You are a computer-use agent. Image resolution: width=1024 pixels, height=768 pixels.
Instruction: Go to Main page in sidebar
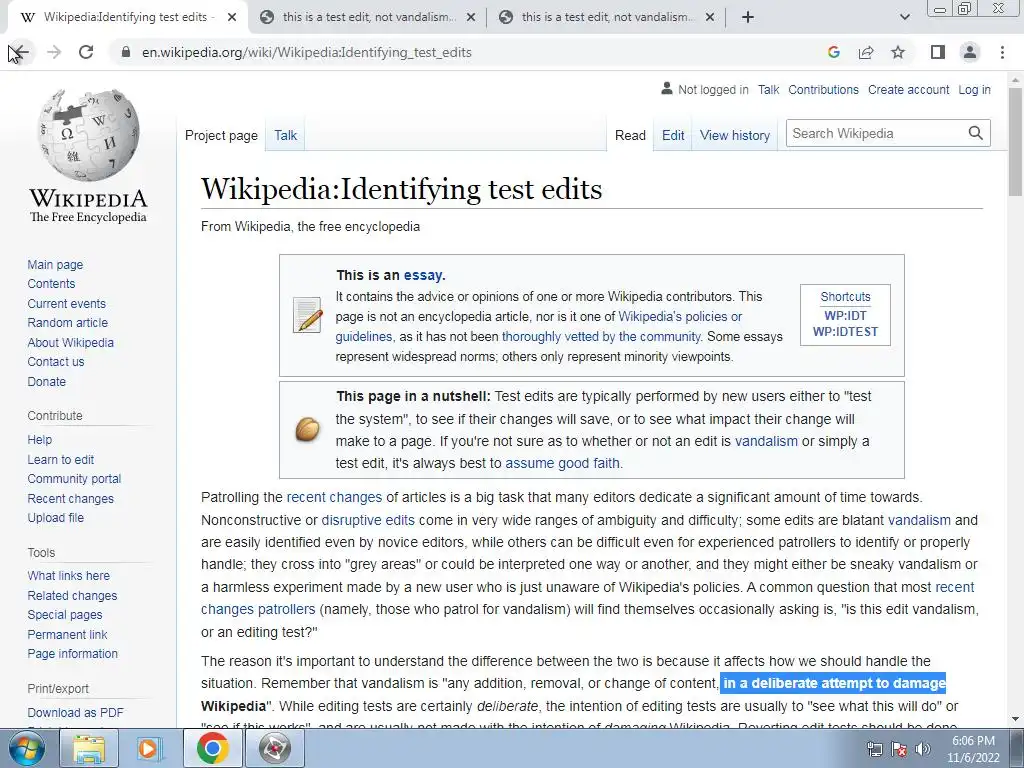click(x=55, y=264)
